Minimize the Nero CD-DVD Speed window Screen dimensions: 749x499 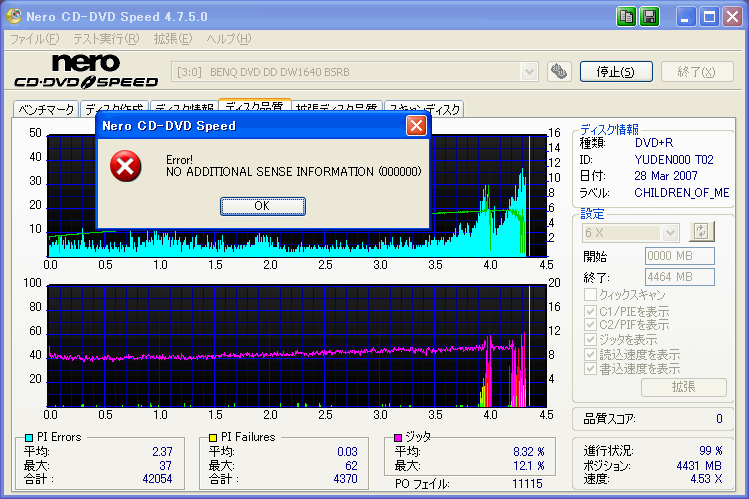click(x=686, y=17)
